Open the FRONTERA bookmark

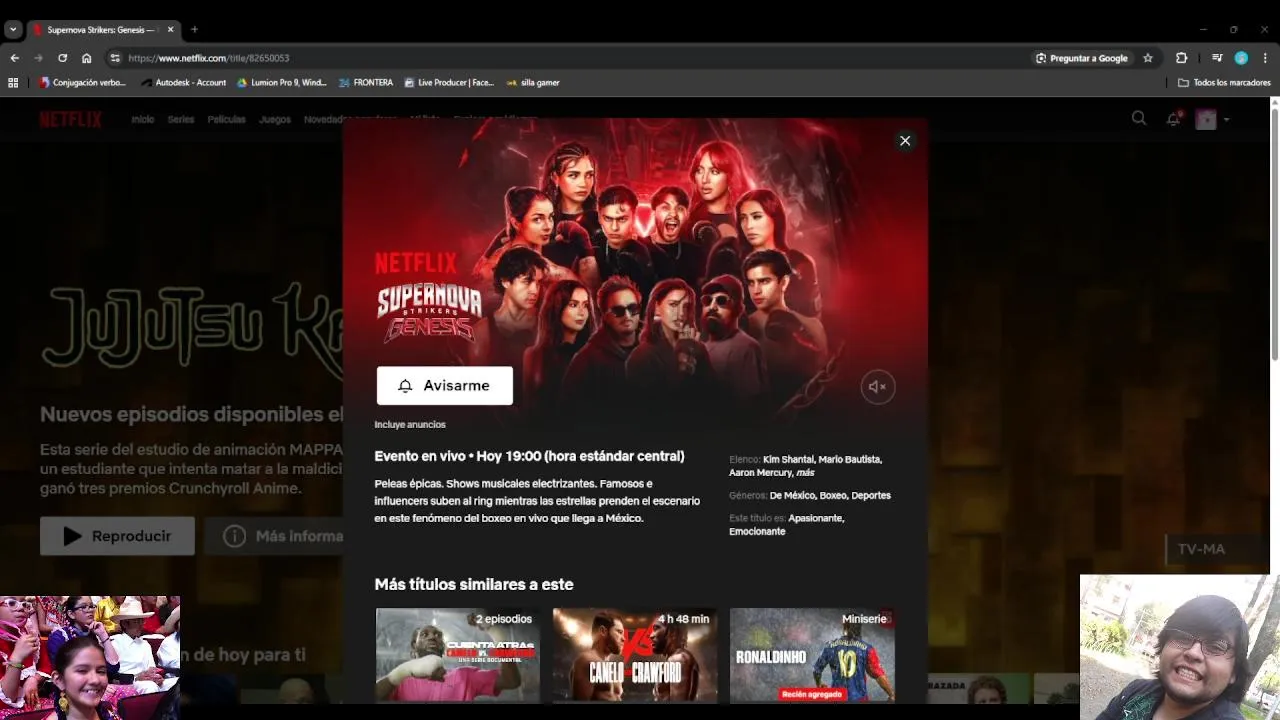366,83
